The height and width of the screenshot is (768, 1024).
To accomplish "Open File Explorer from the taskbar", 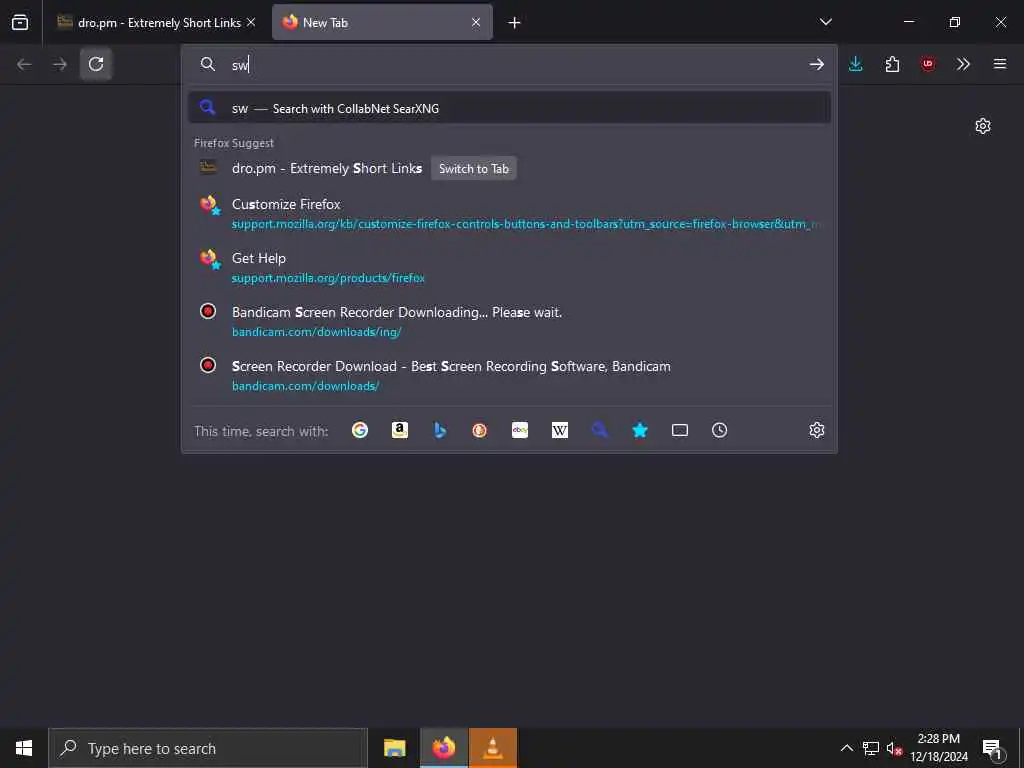I will (x=394, y=748).
